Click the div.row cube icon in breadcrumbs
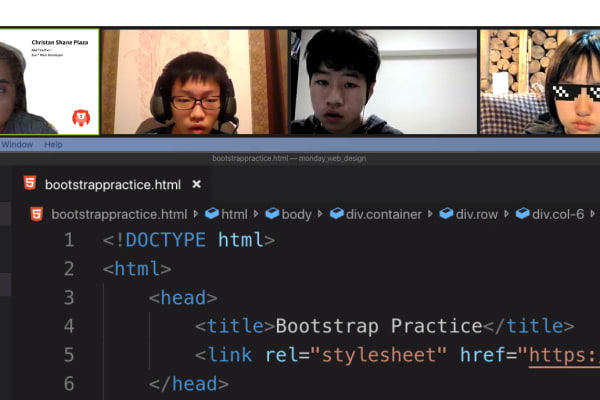Screen dimensions: 600x400 [446, 213]
